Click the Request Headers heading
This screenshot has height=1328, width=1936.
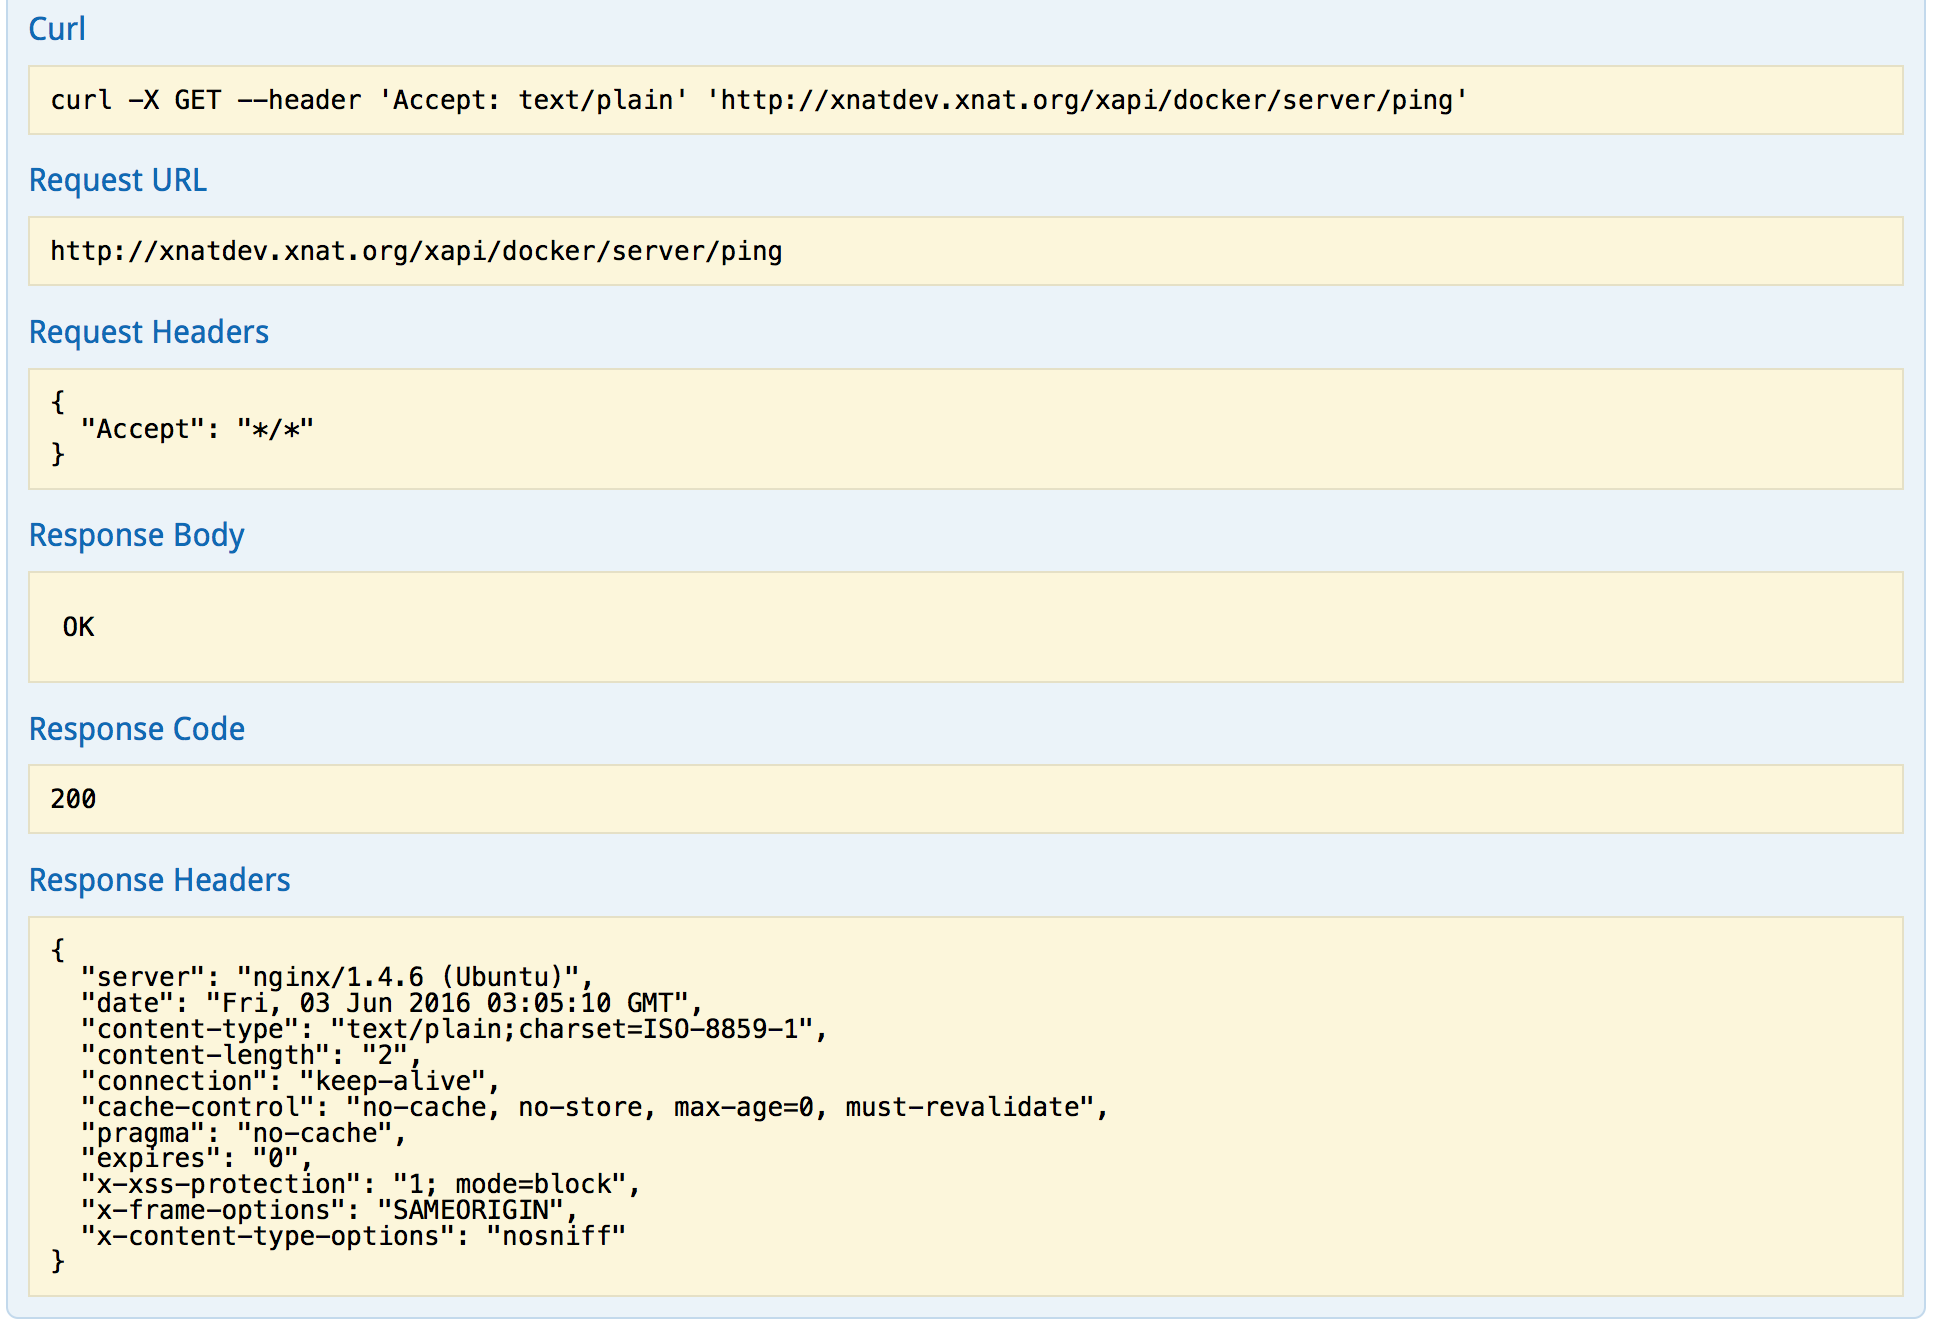pyautogui.click(x=149, y=332)
